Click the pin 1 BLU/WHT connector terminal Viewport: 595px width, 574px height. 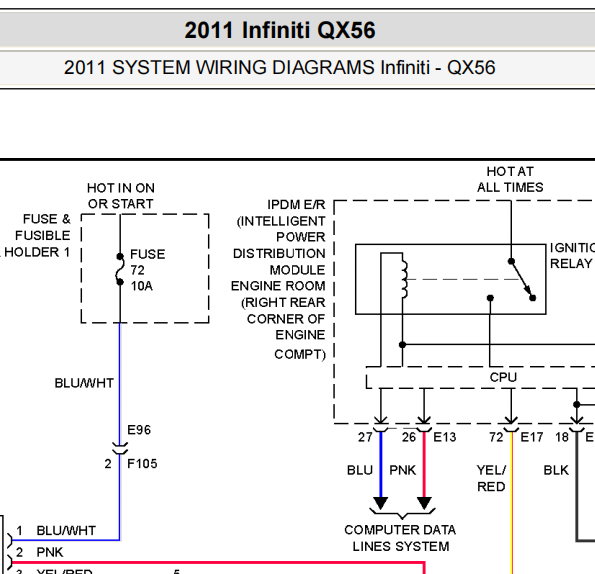(x=9, y=539)
